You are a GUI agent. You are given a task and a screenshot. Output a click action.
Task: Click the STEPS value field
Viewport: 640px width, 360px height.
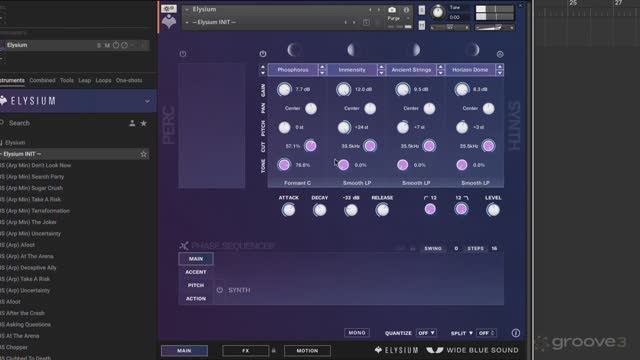point(494,248)
